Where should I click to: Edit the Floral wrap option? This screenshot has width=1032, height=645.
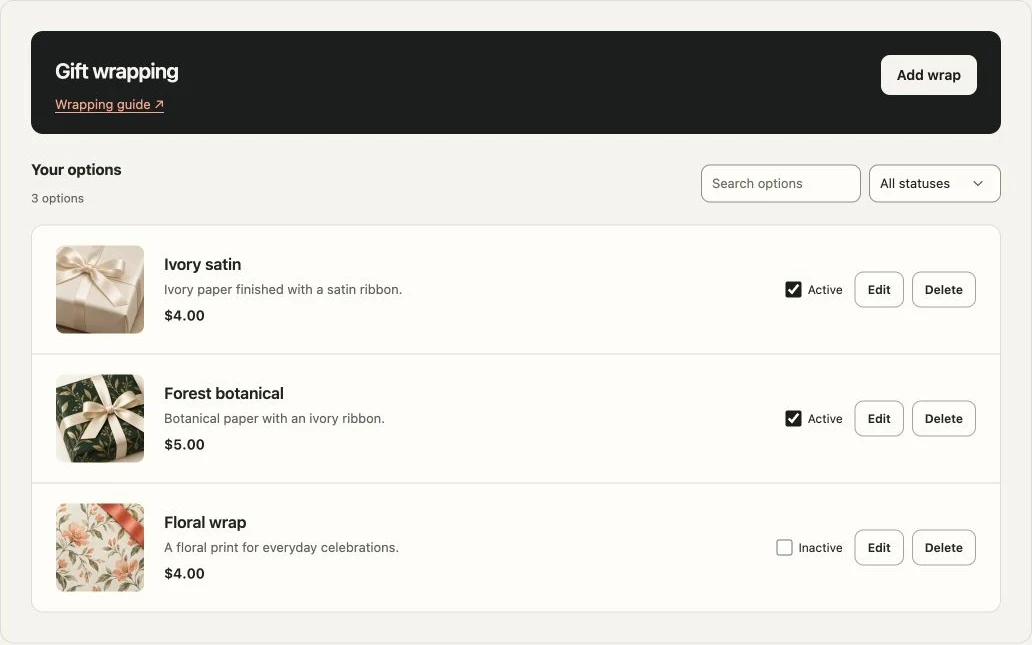879,548
